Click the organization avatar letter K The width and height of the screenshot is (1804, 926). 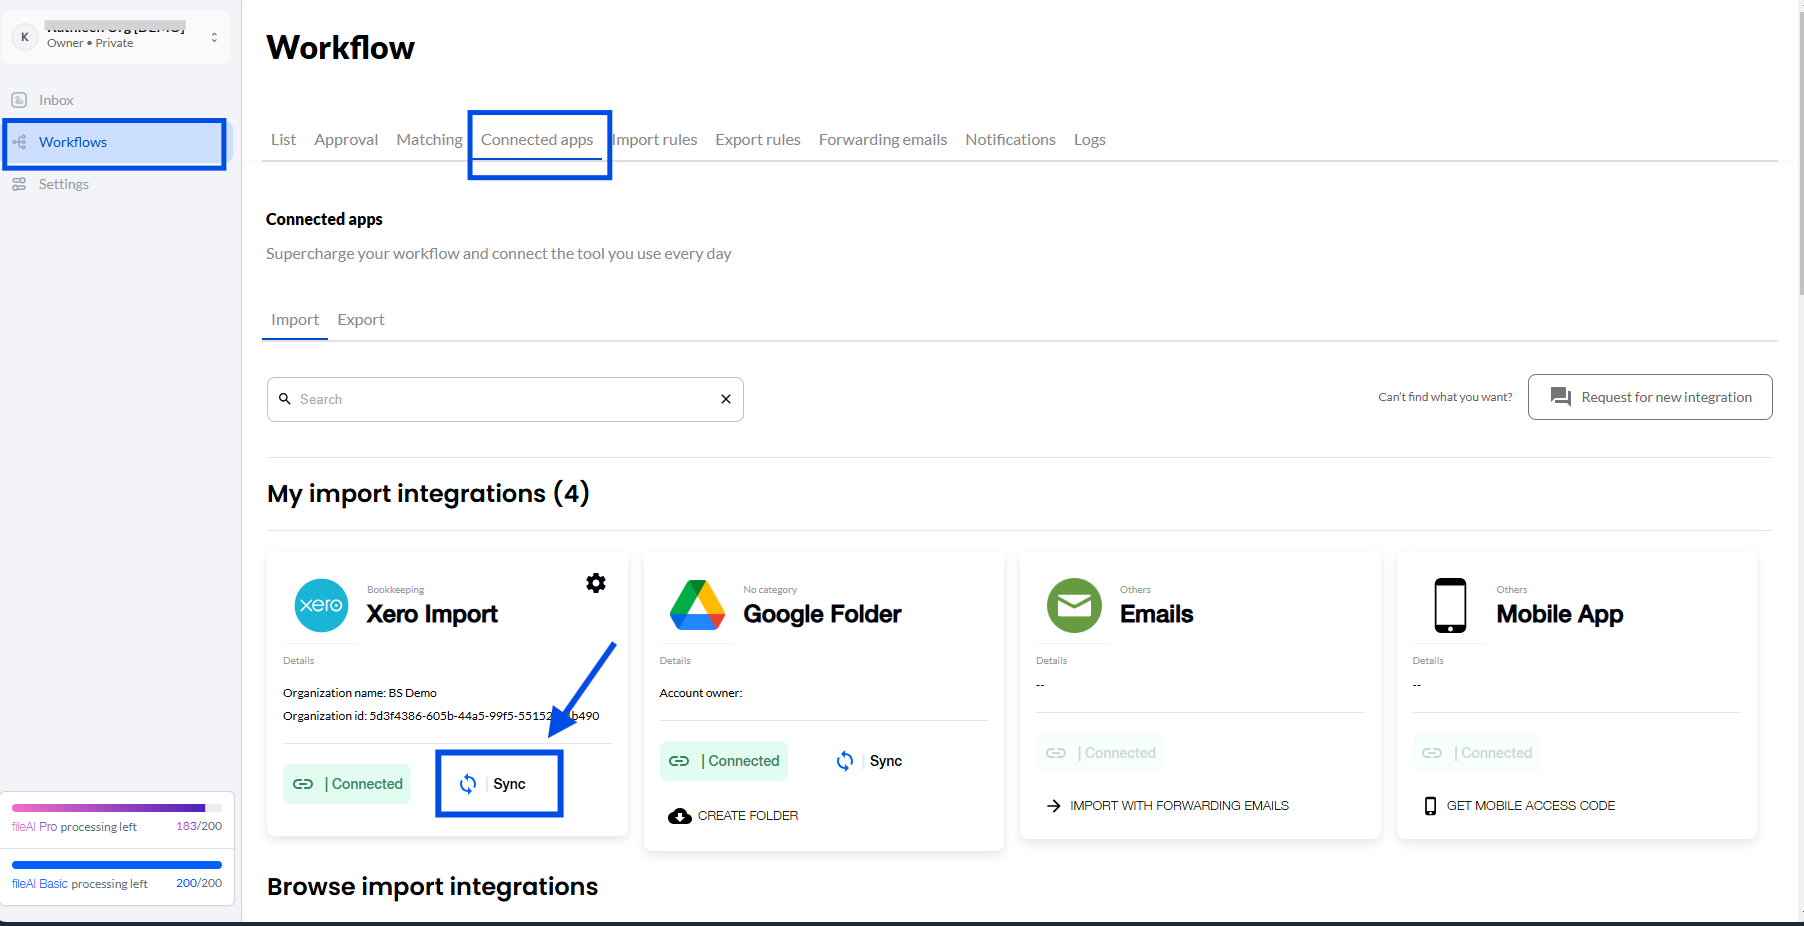25,37
